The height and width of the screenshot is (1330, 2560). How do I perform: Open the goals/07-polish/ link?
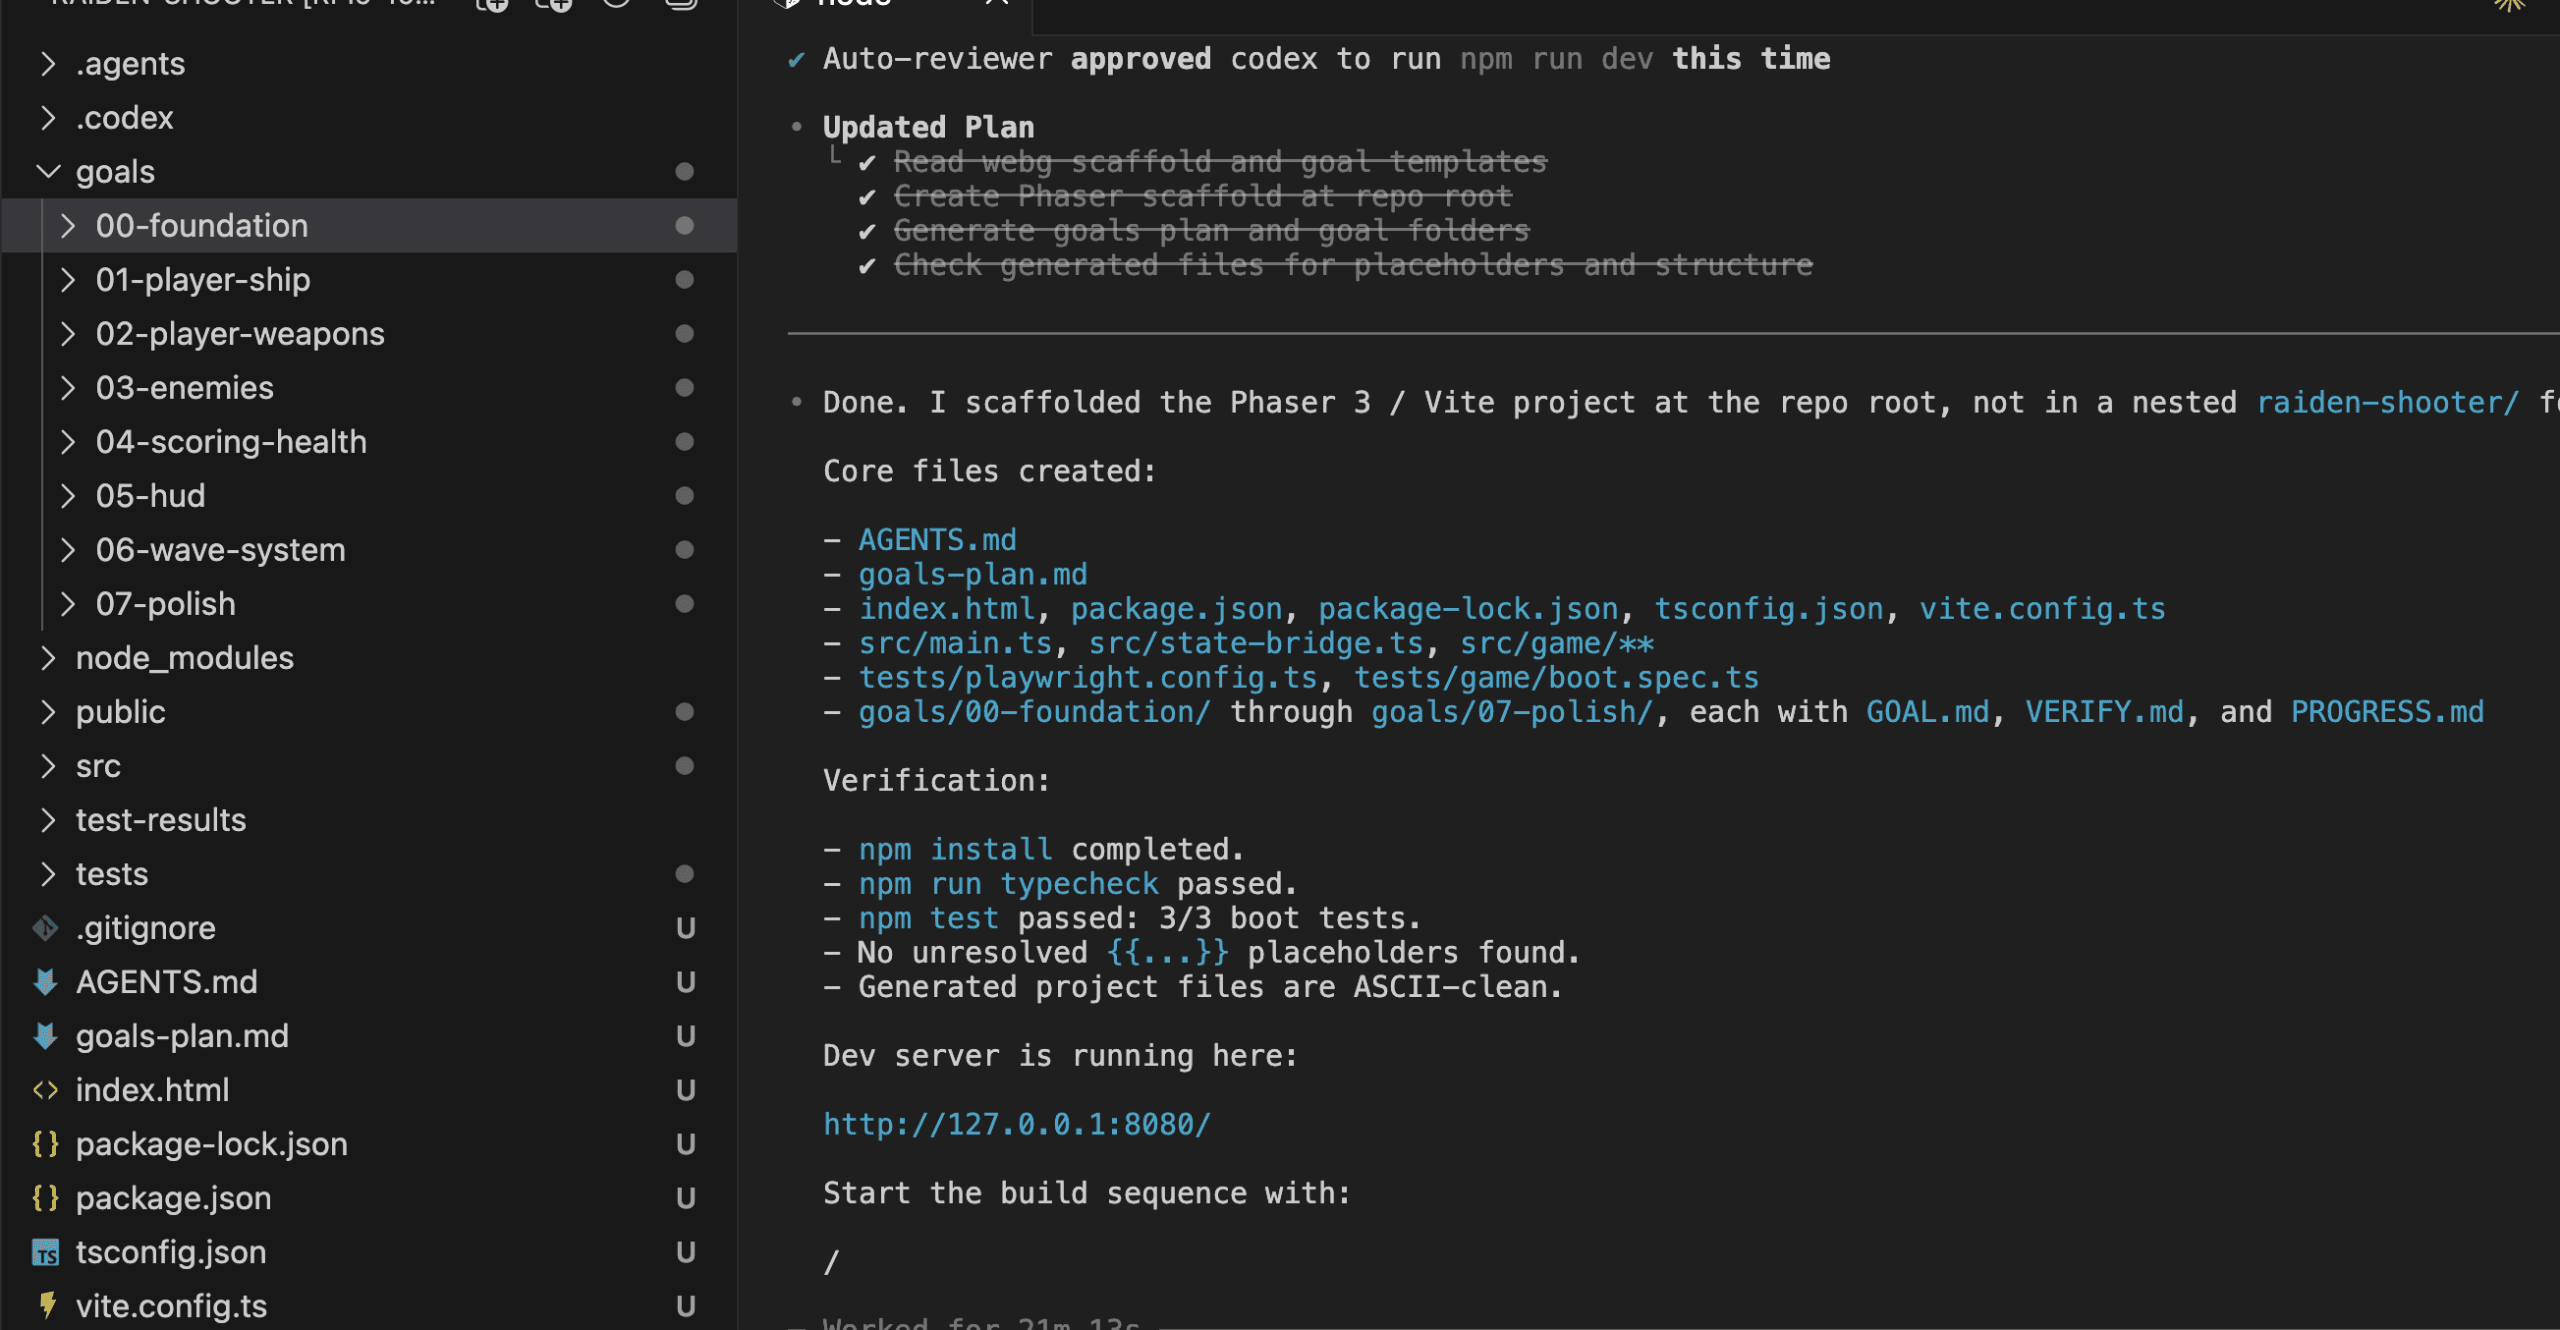tap(1512, 712)
